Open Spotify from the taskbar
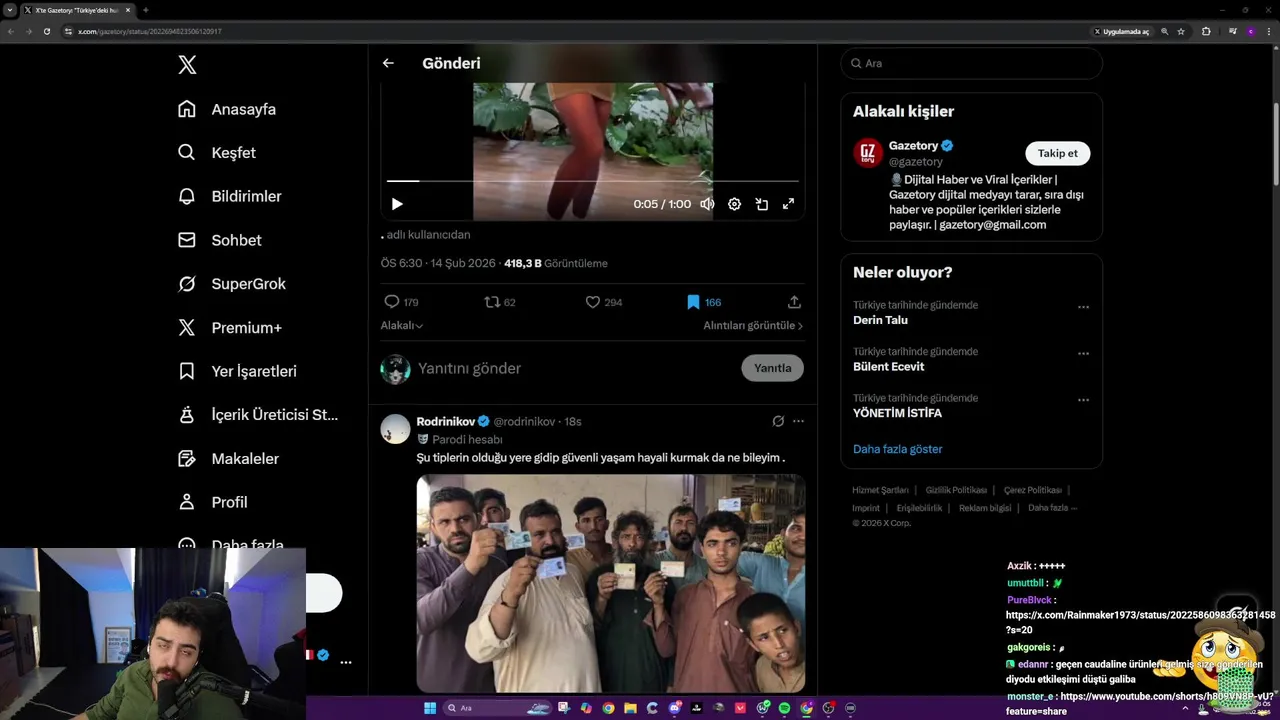The height and width of the screenshot is (720, 1280). [784, 708]
